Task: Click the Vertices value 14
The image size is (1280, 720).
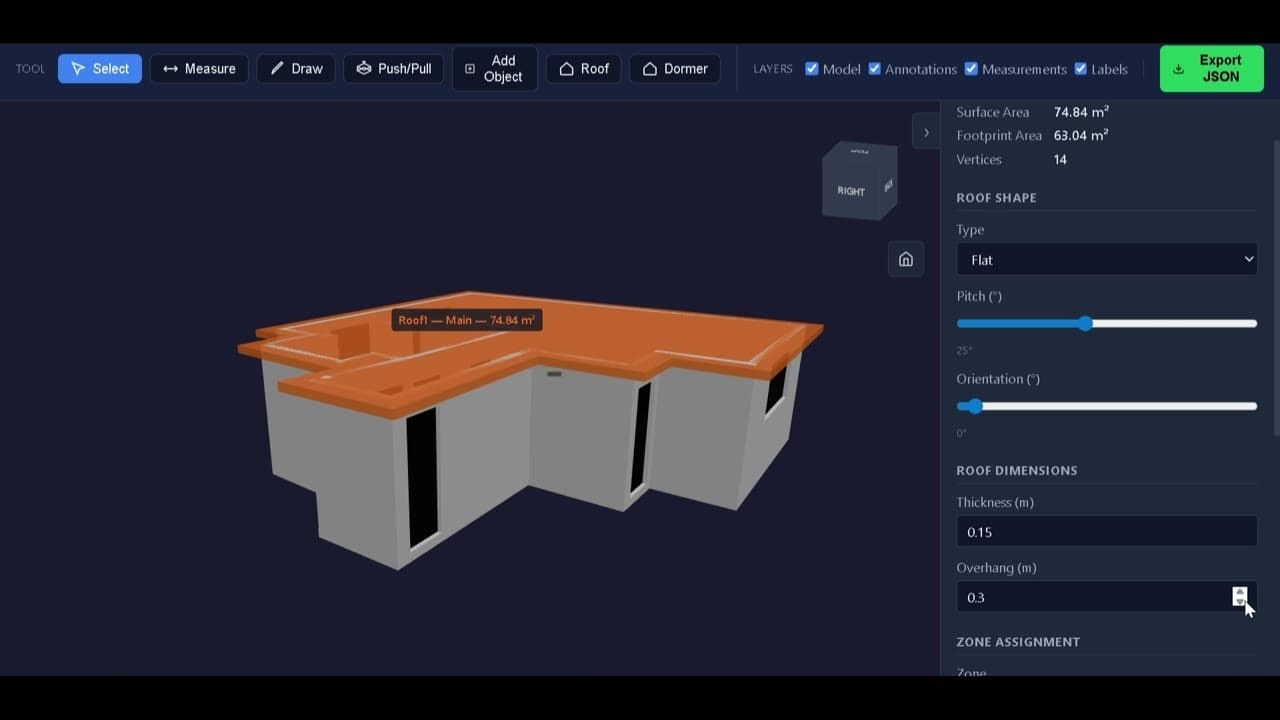Action: [1060, 159]
